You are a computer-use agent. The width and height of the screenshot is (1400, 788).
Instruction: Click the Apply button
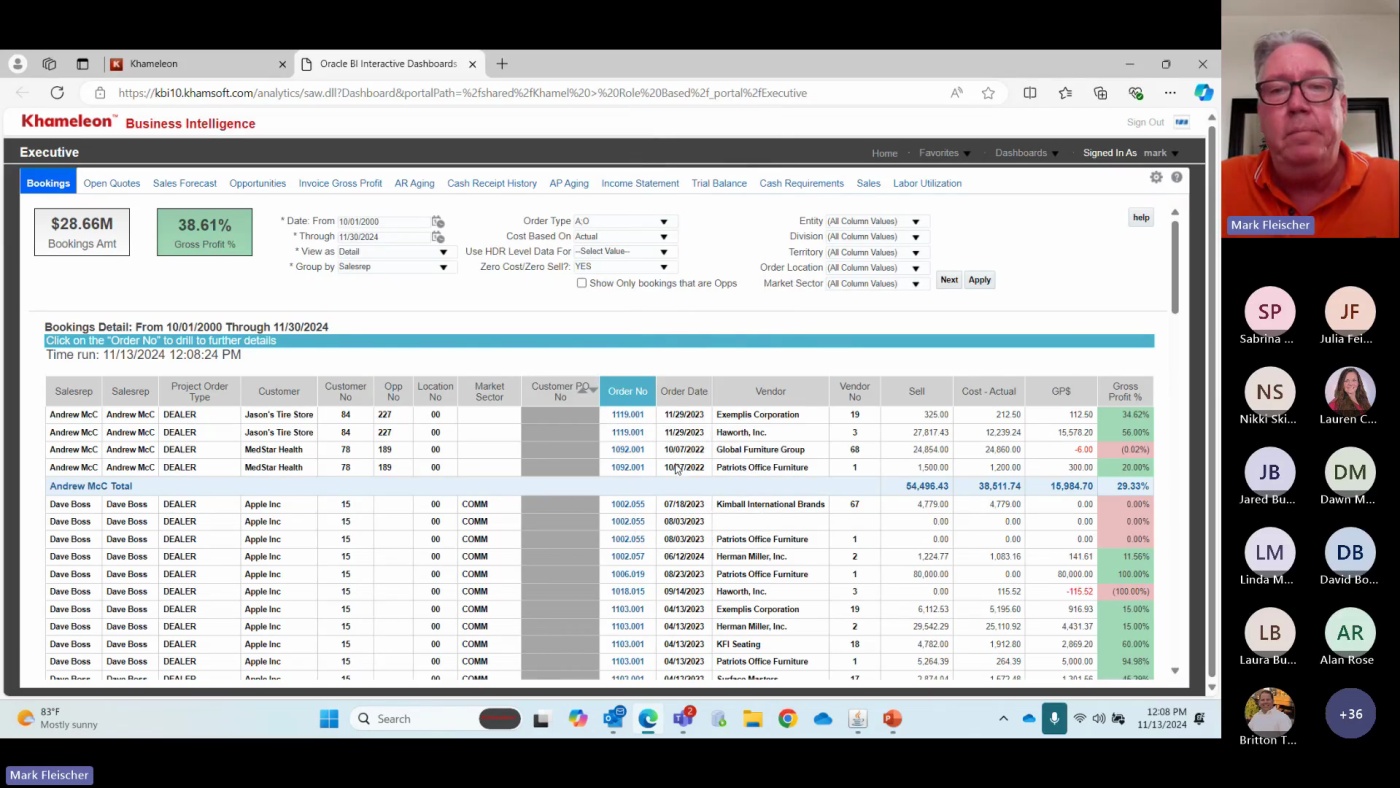[979, 280]
